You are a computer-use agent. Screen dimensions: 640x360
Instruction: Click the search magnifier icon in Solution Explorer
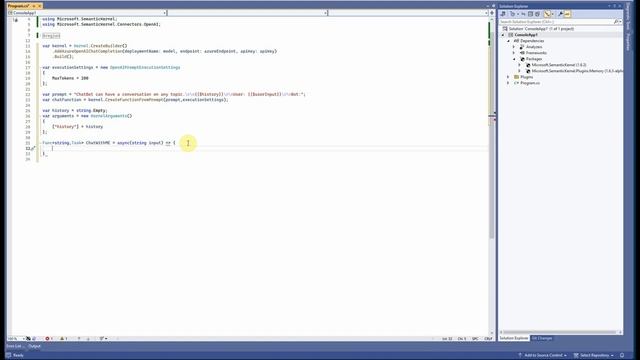point(616,22)
